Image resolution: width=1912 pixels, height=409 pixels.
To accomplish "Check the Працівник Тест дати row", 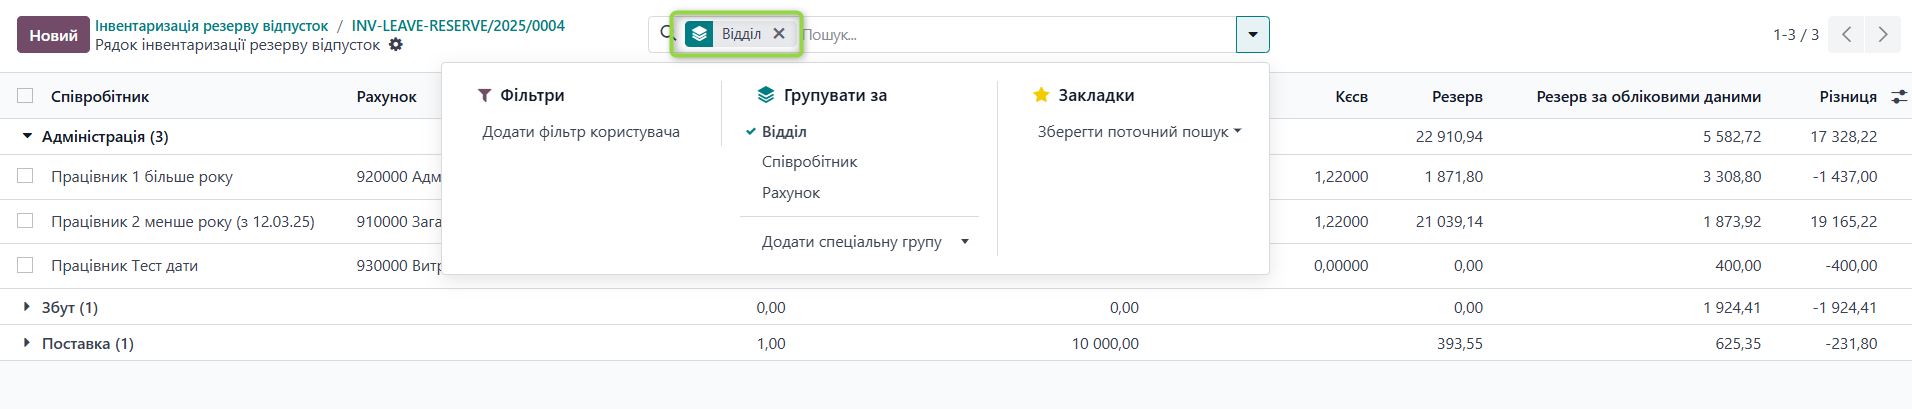I will click(25, 265).
